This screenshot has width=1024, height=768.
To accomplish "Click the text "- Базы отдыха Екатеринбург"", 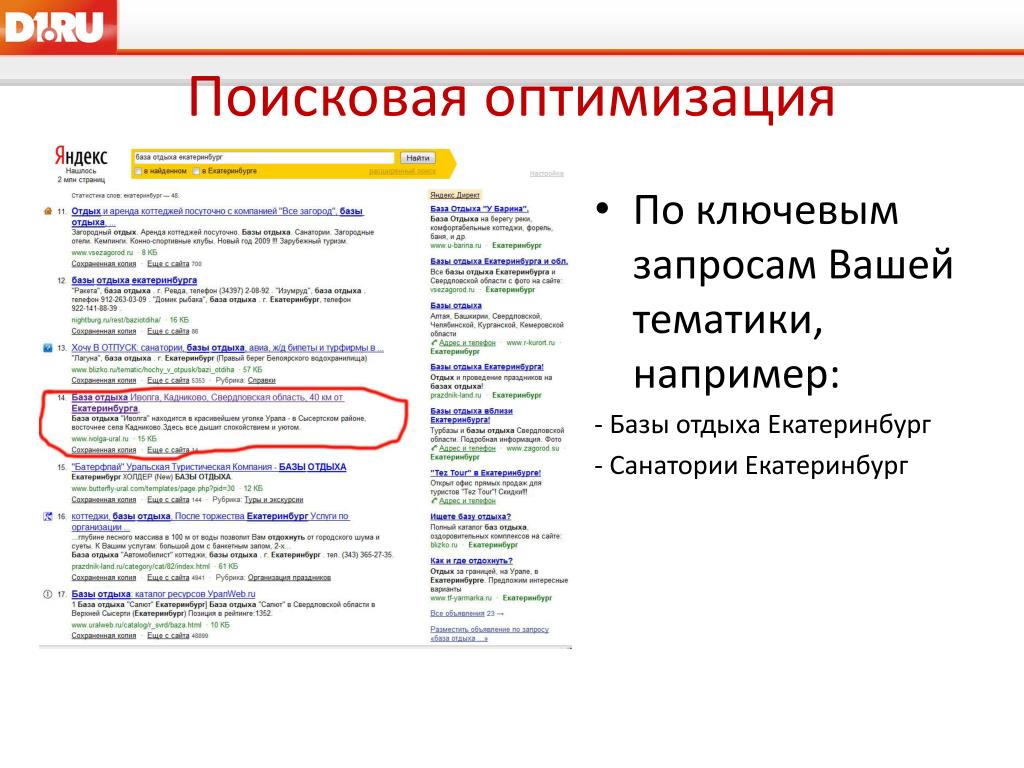I will (763, 425).
